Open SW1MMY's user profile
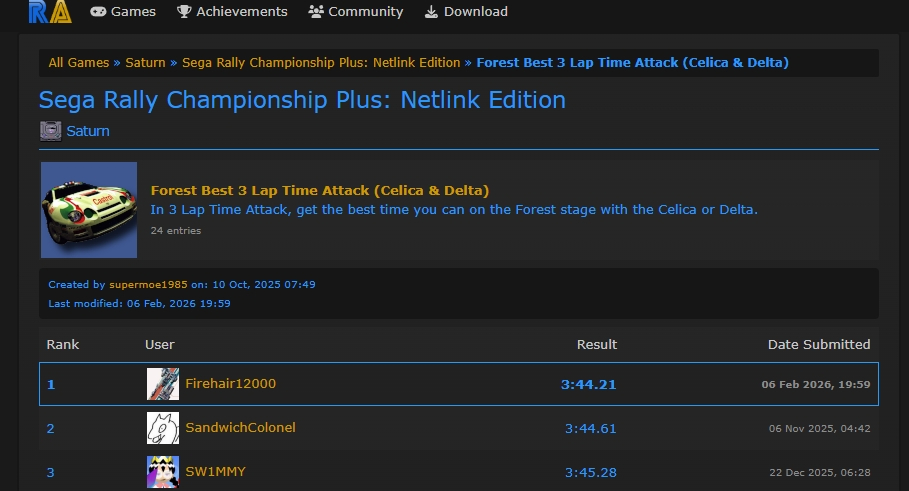 [x=215, y=472]
